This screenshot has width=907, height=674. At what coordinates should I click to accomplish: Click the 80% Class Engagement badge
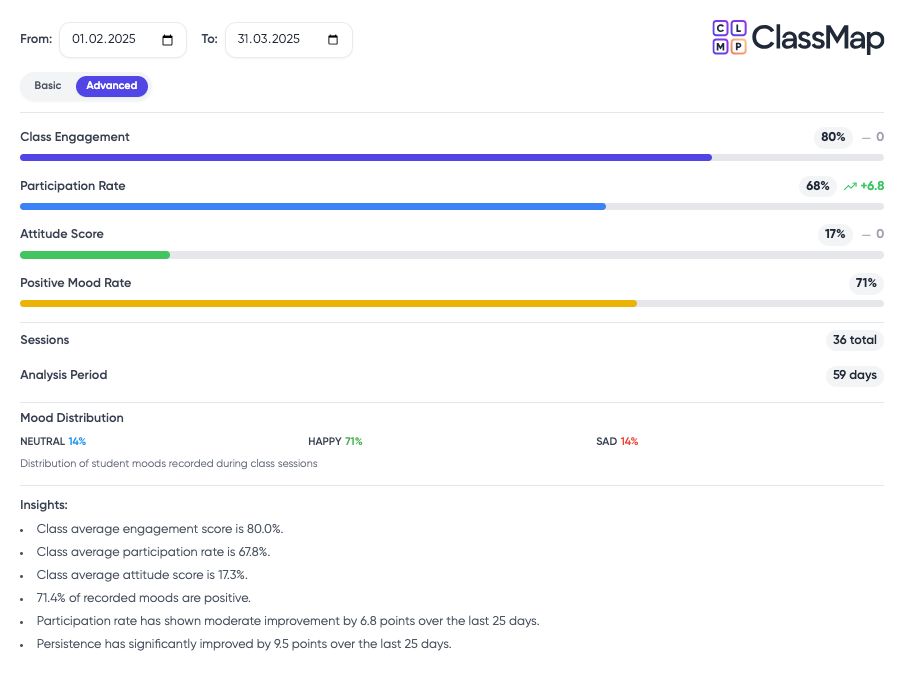pyautogui.click(x=833, y=137)
